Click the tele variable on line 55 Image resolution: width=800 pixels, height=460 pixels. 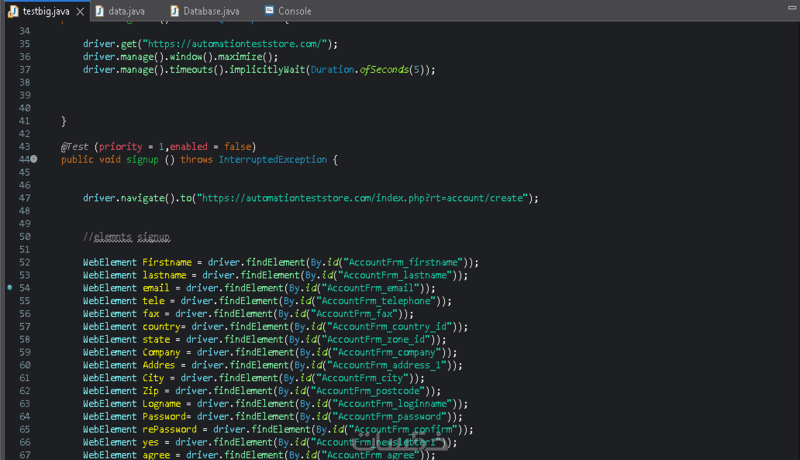(153, 301)
